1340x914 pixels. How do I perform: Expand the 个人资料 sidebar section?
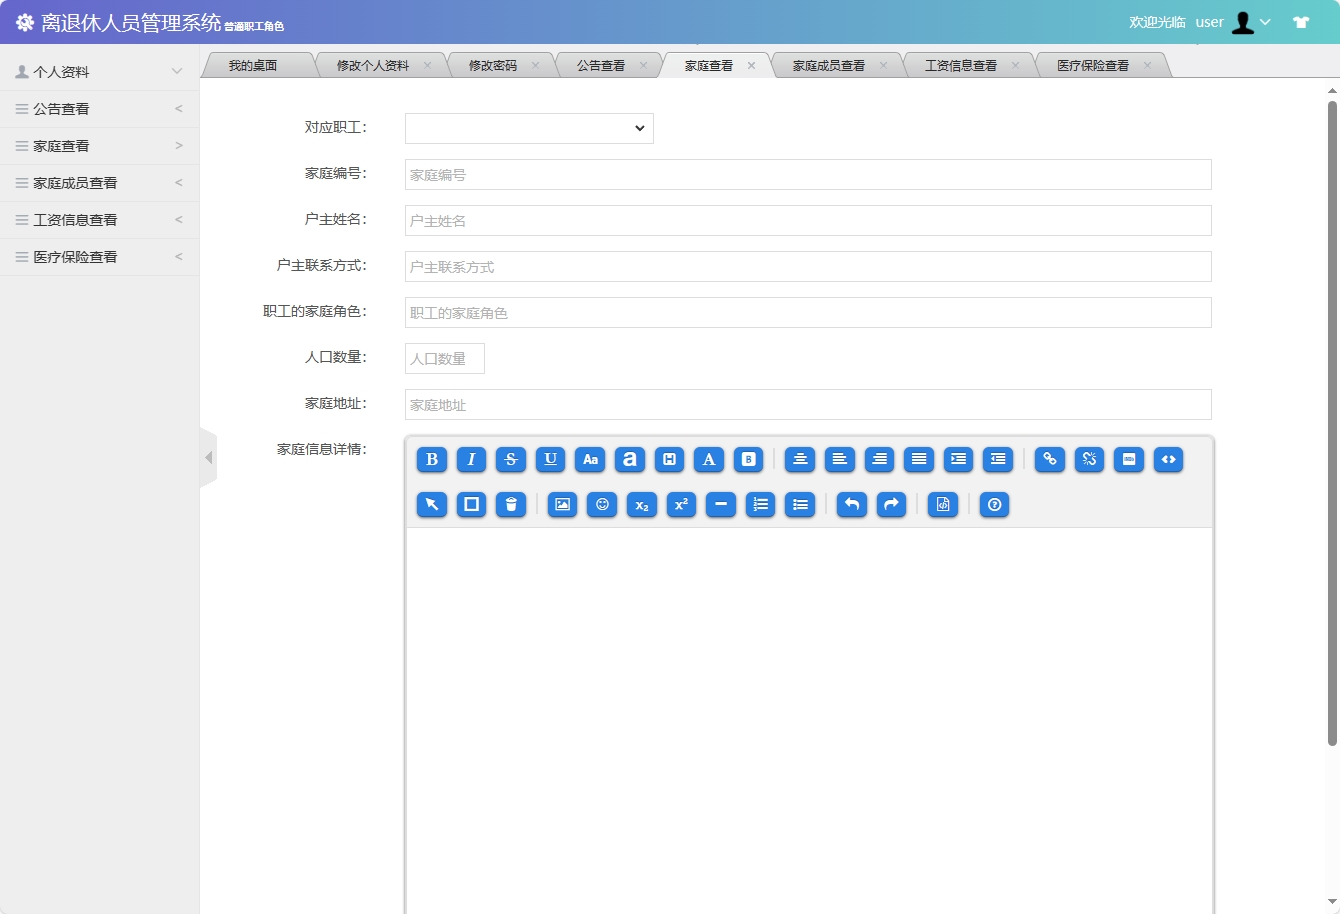(x=99, y=72)
